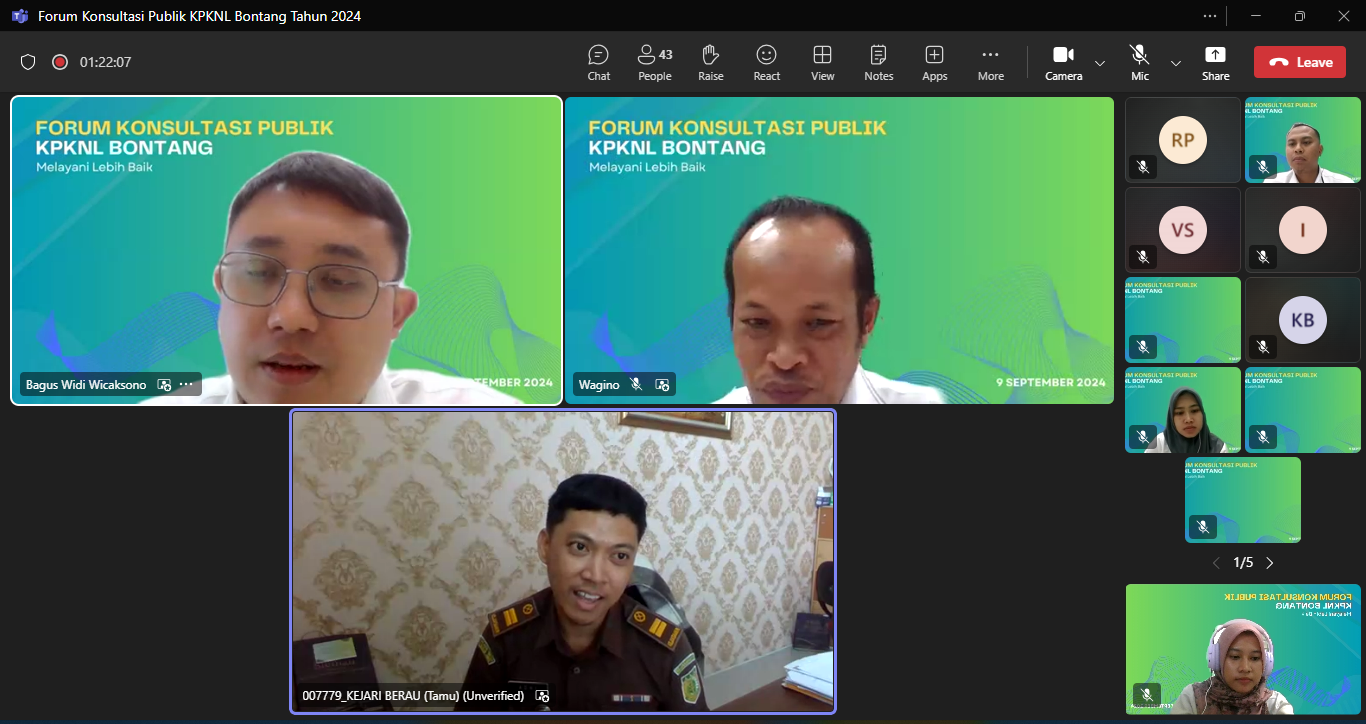Image resolution: width=1366 pixels, height=724 pixels.
Task: Click the RP participant avatar tile
Action: 1183,140
